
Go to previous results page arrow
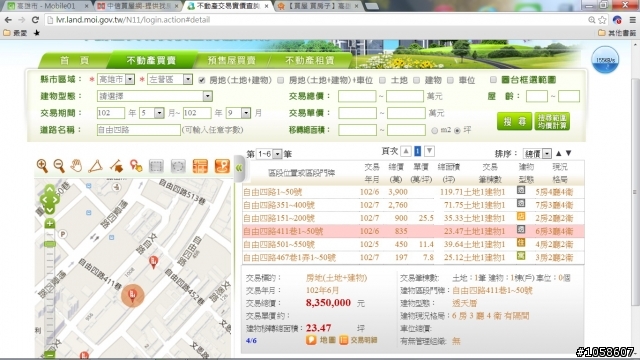[x=406, y=151]
